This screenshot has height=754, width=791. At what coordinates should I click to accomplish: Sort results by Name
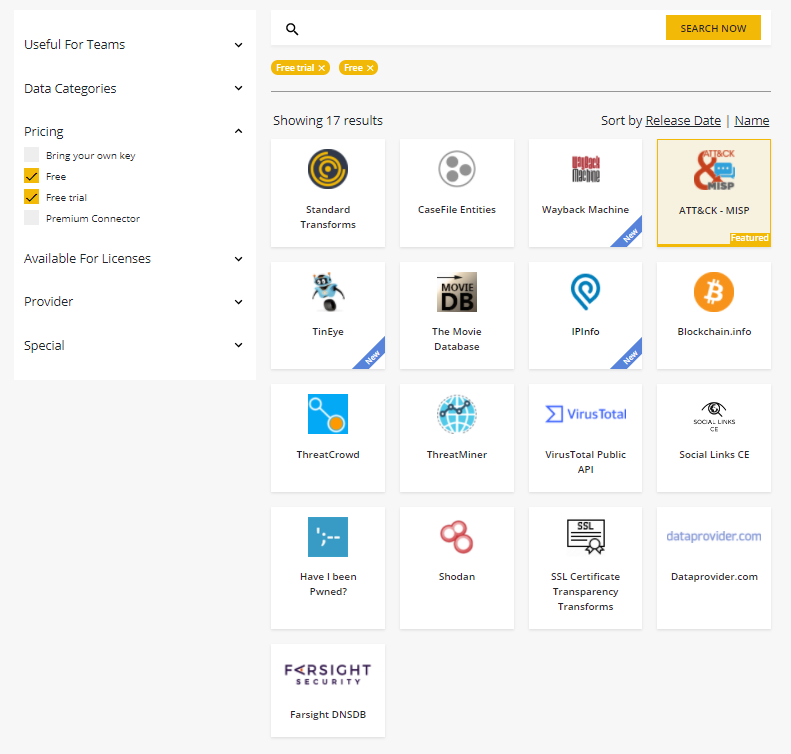pos(752,121)
